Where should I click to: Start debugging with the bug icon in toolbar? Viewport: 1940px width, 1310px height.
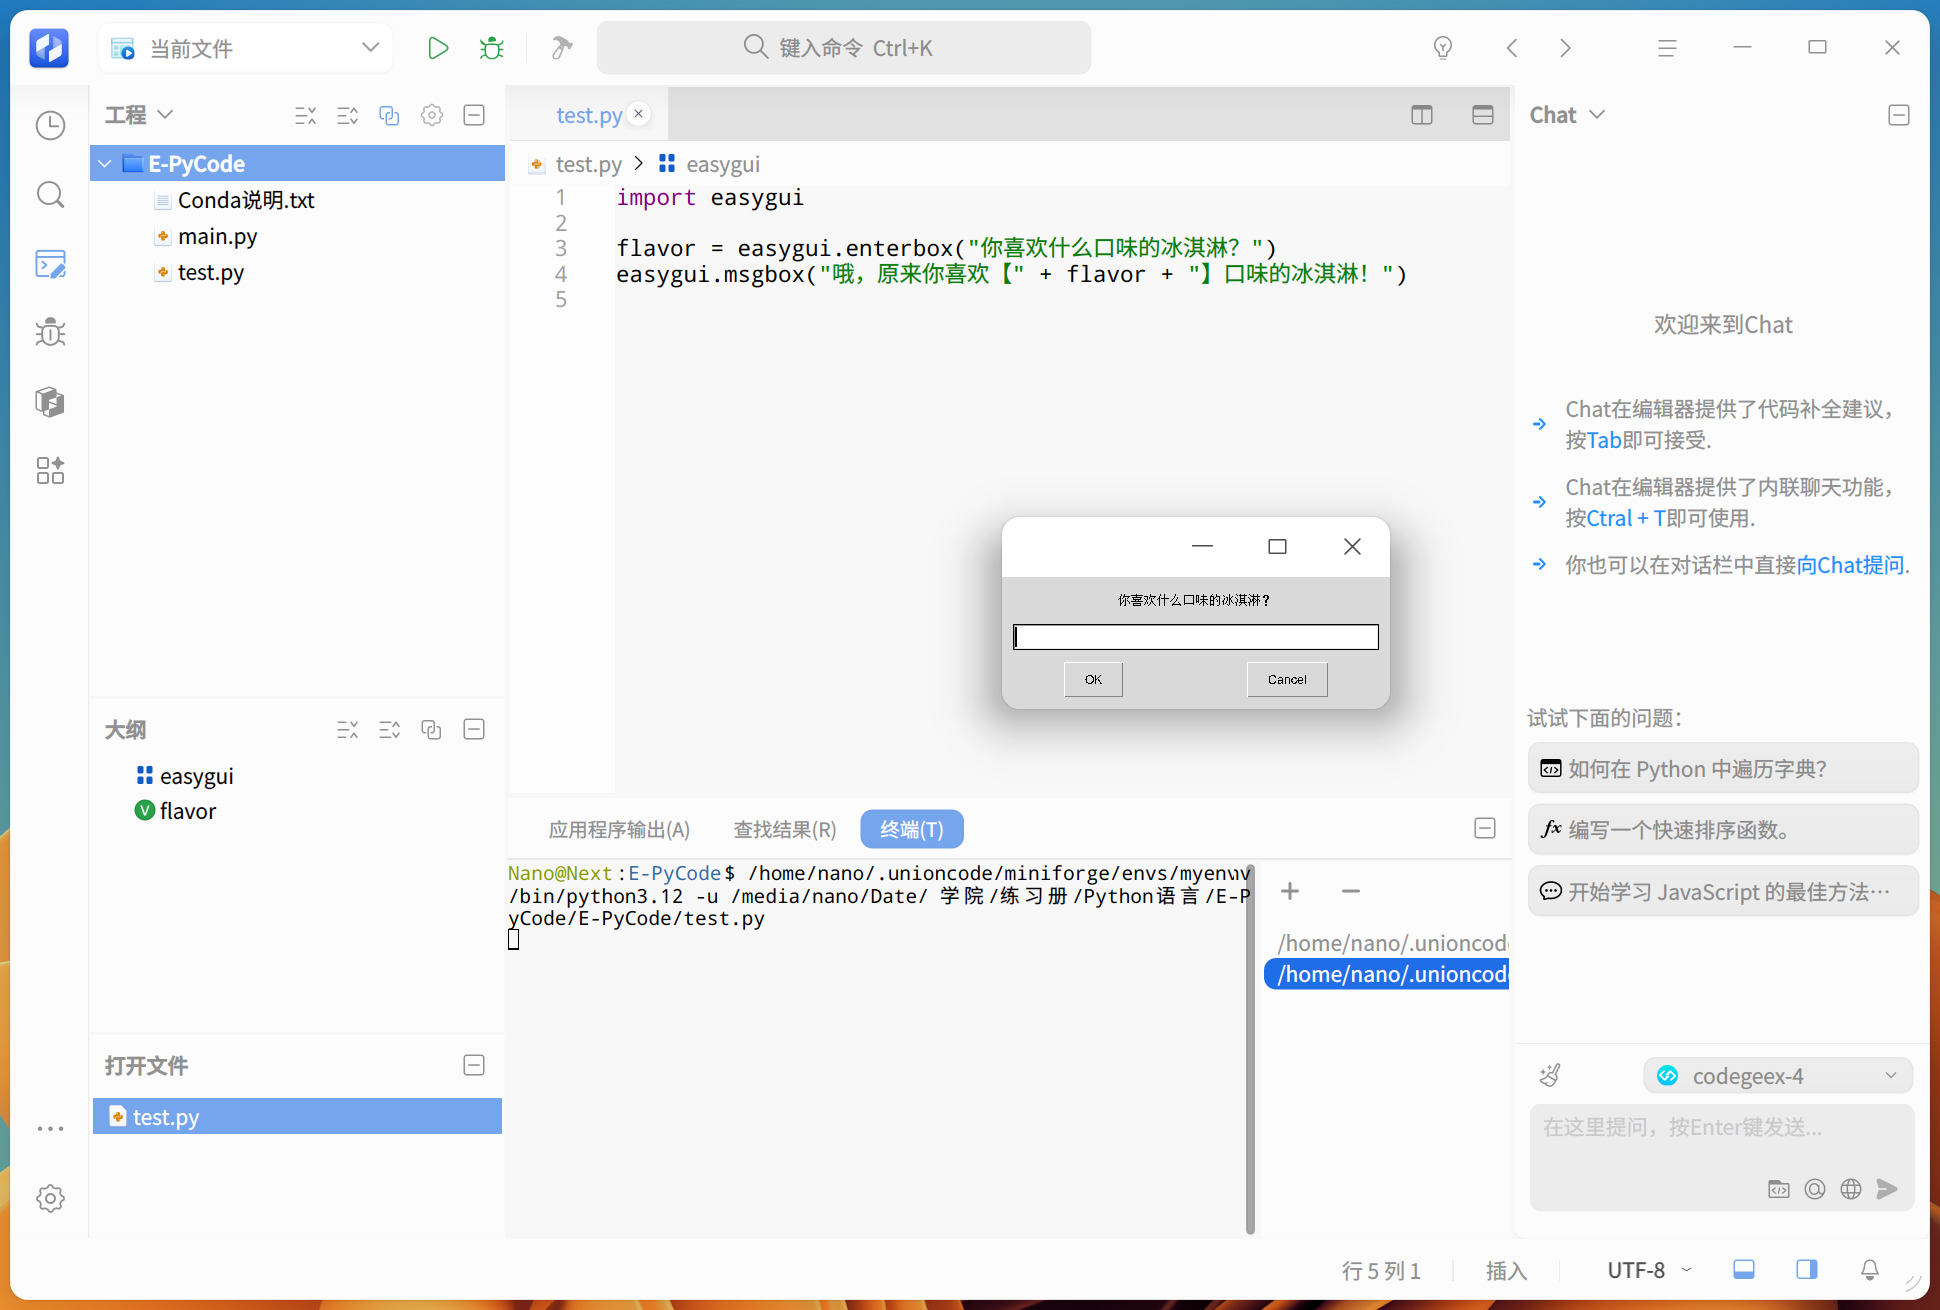point(491,48)
